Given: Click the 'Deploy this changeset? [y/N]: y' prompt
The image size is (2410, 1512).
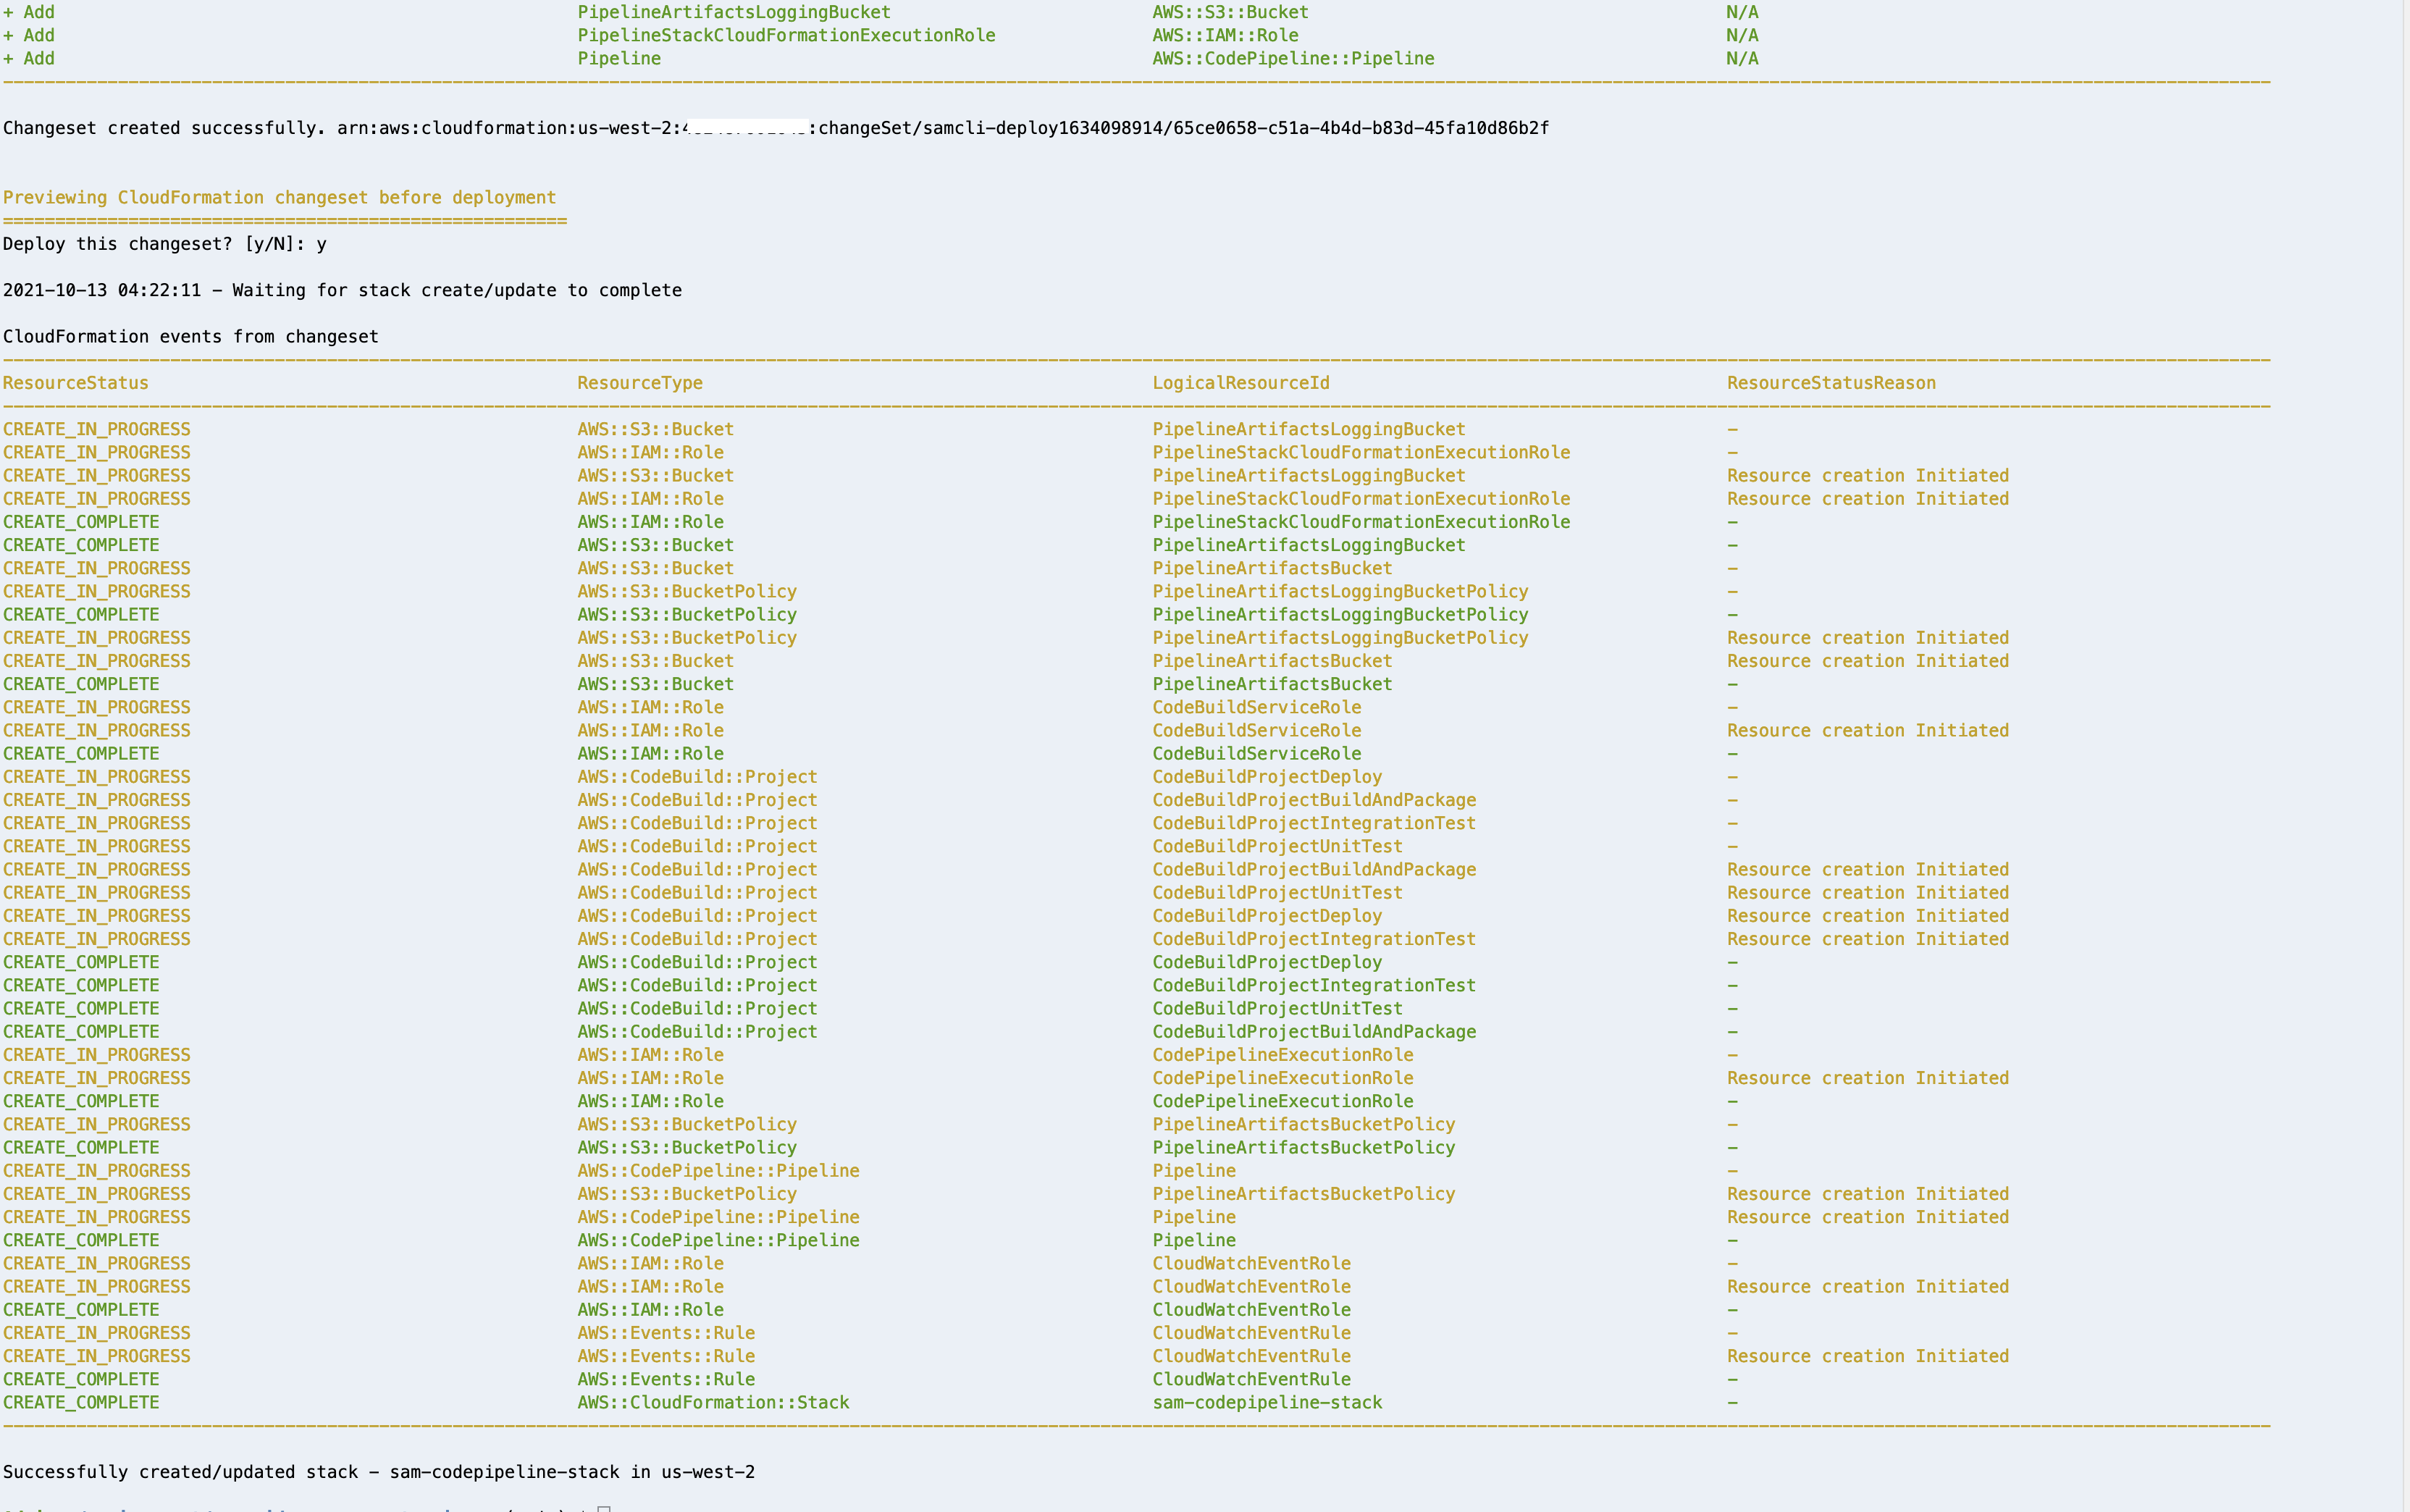Looking at the screenshot, I should pos(165,244).
